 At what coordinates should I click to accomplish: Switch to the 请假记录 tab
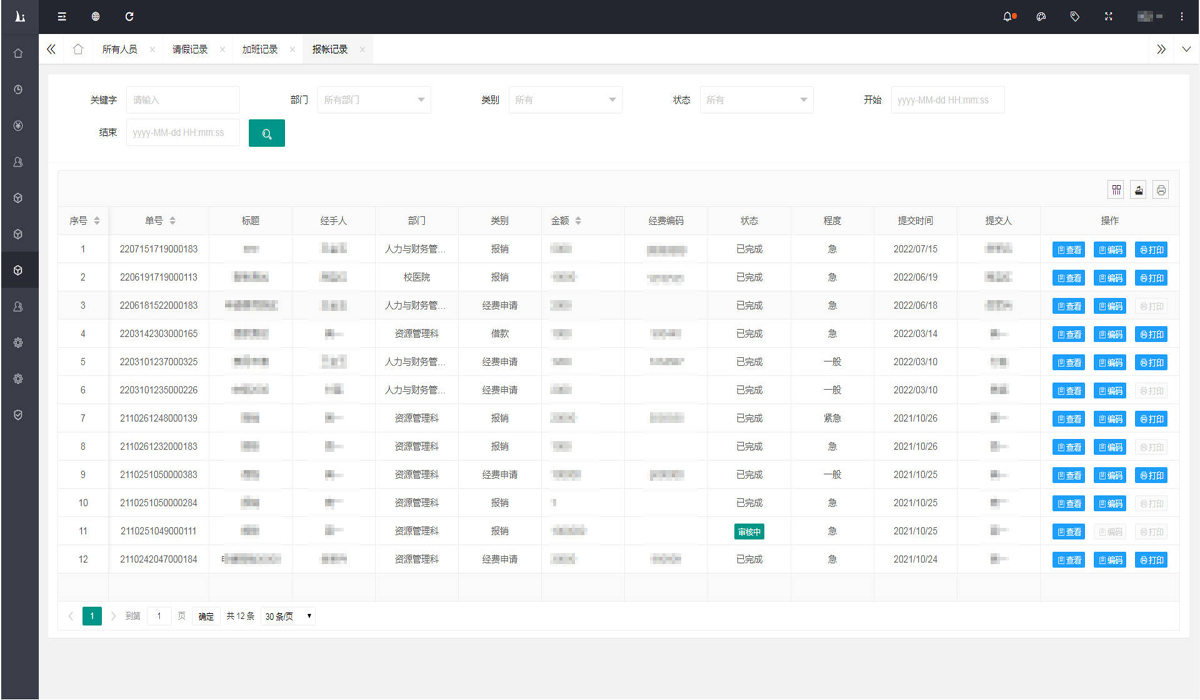(190, 49)
